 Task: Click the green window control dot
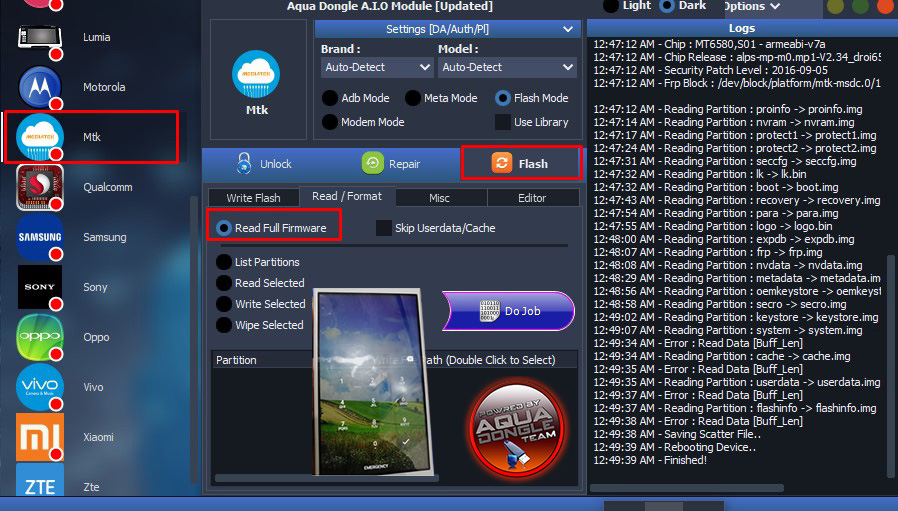[860, 6]
